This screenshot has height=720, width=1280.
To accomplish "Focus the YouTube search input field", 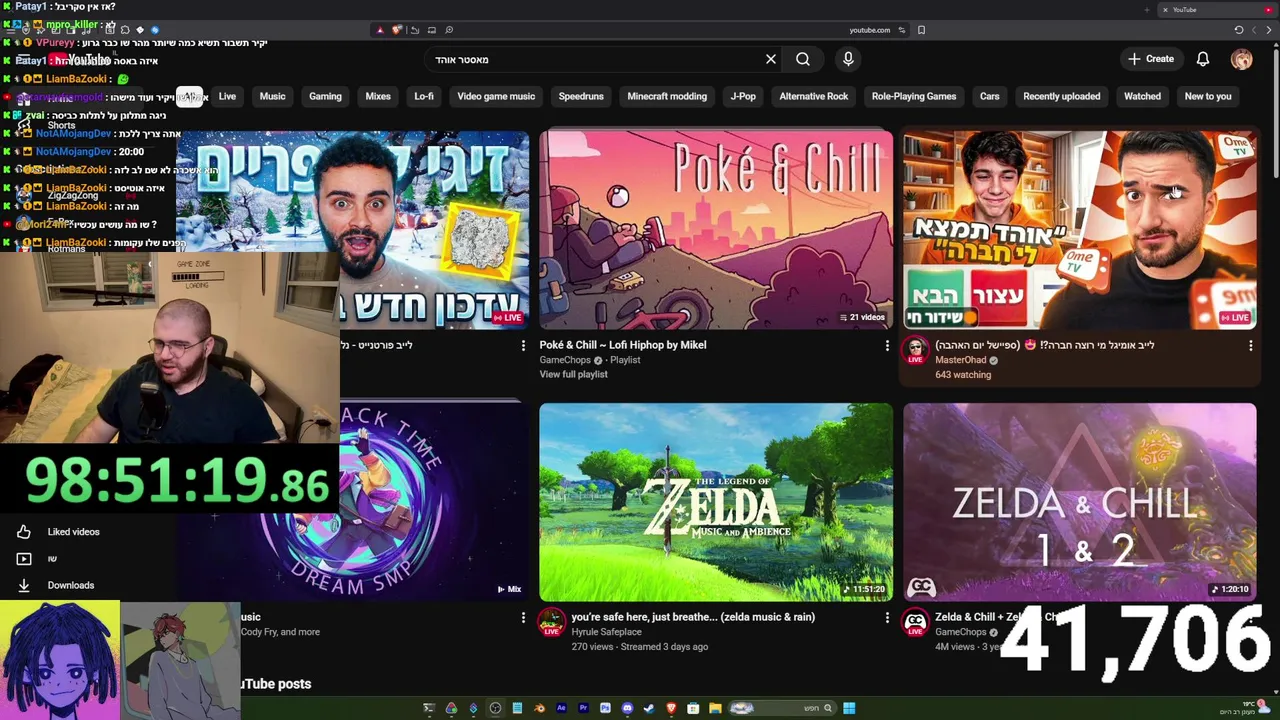I will (x=594, y=59).
